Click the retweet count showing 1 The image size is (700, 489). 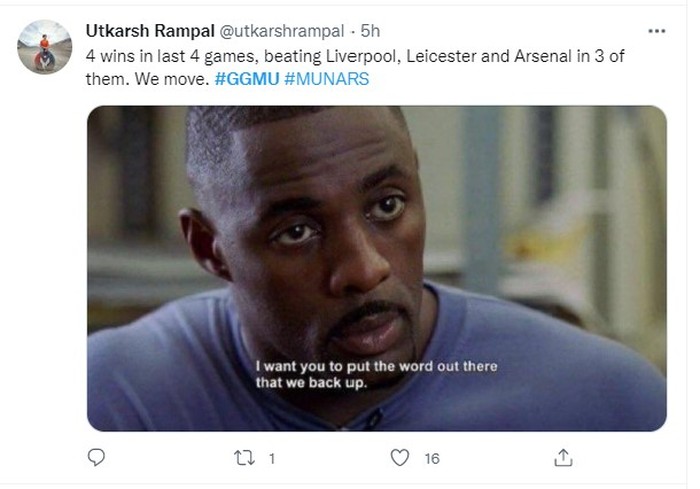pyautogui.click(x=271, y=458)
